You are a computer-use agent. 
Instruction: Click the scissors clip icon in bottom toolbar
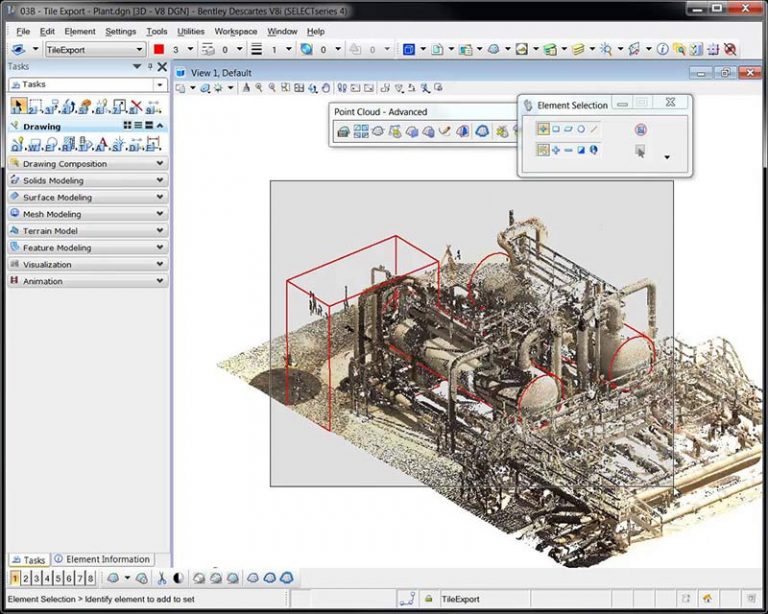(x=161, y=578)
